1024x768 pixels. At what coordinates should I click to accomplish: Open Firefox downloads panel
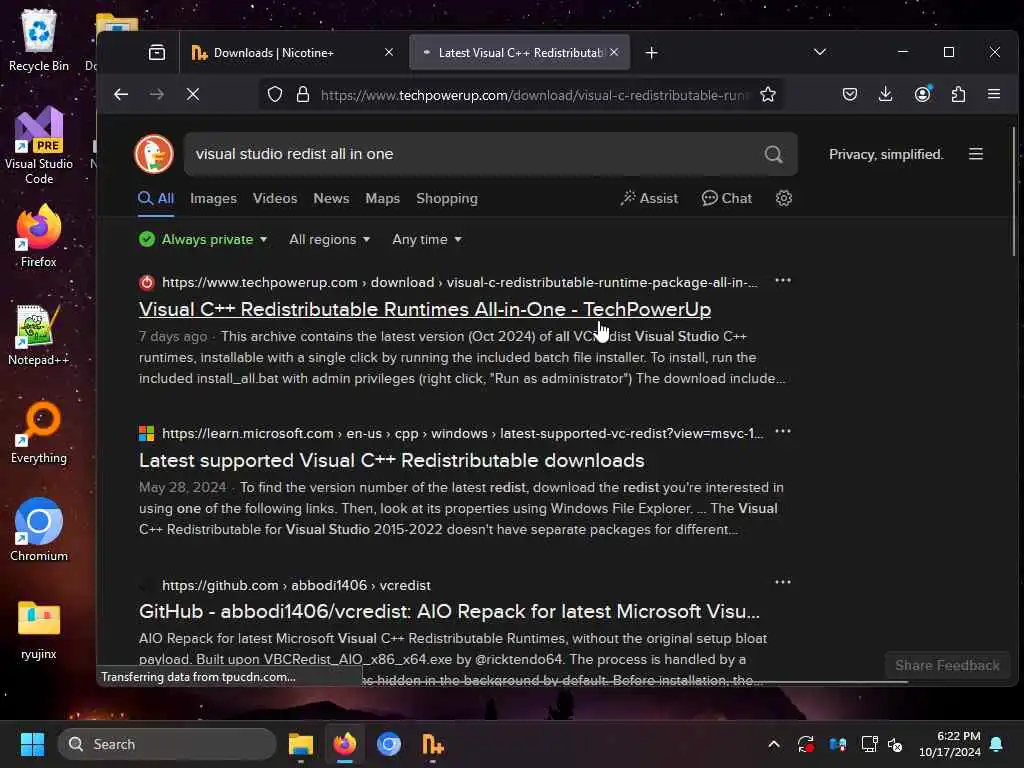[x=886, y=95]
